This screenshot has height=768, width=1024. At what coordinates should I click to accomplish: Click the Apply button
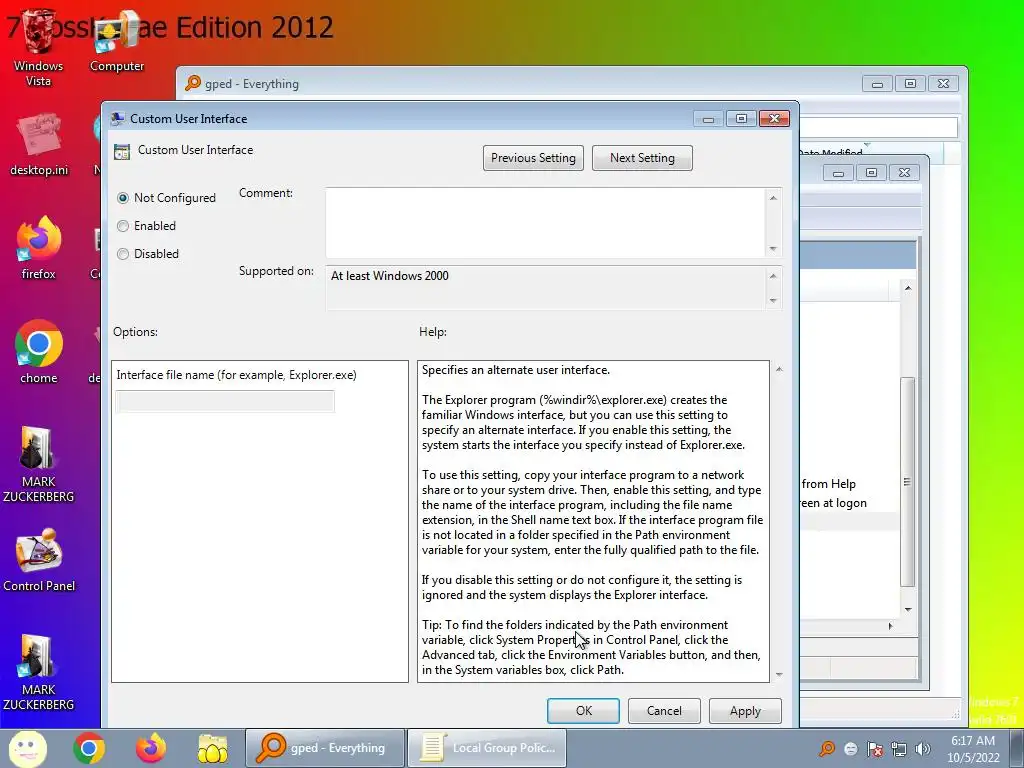tap(745, 711)
